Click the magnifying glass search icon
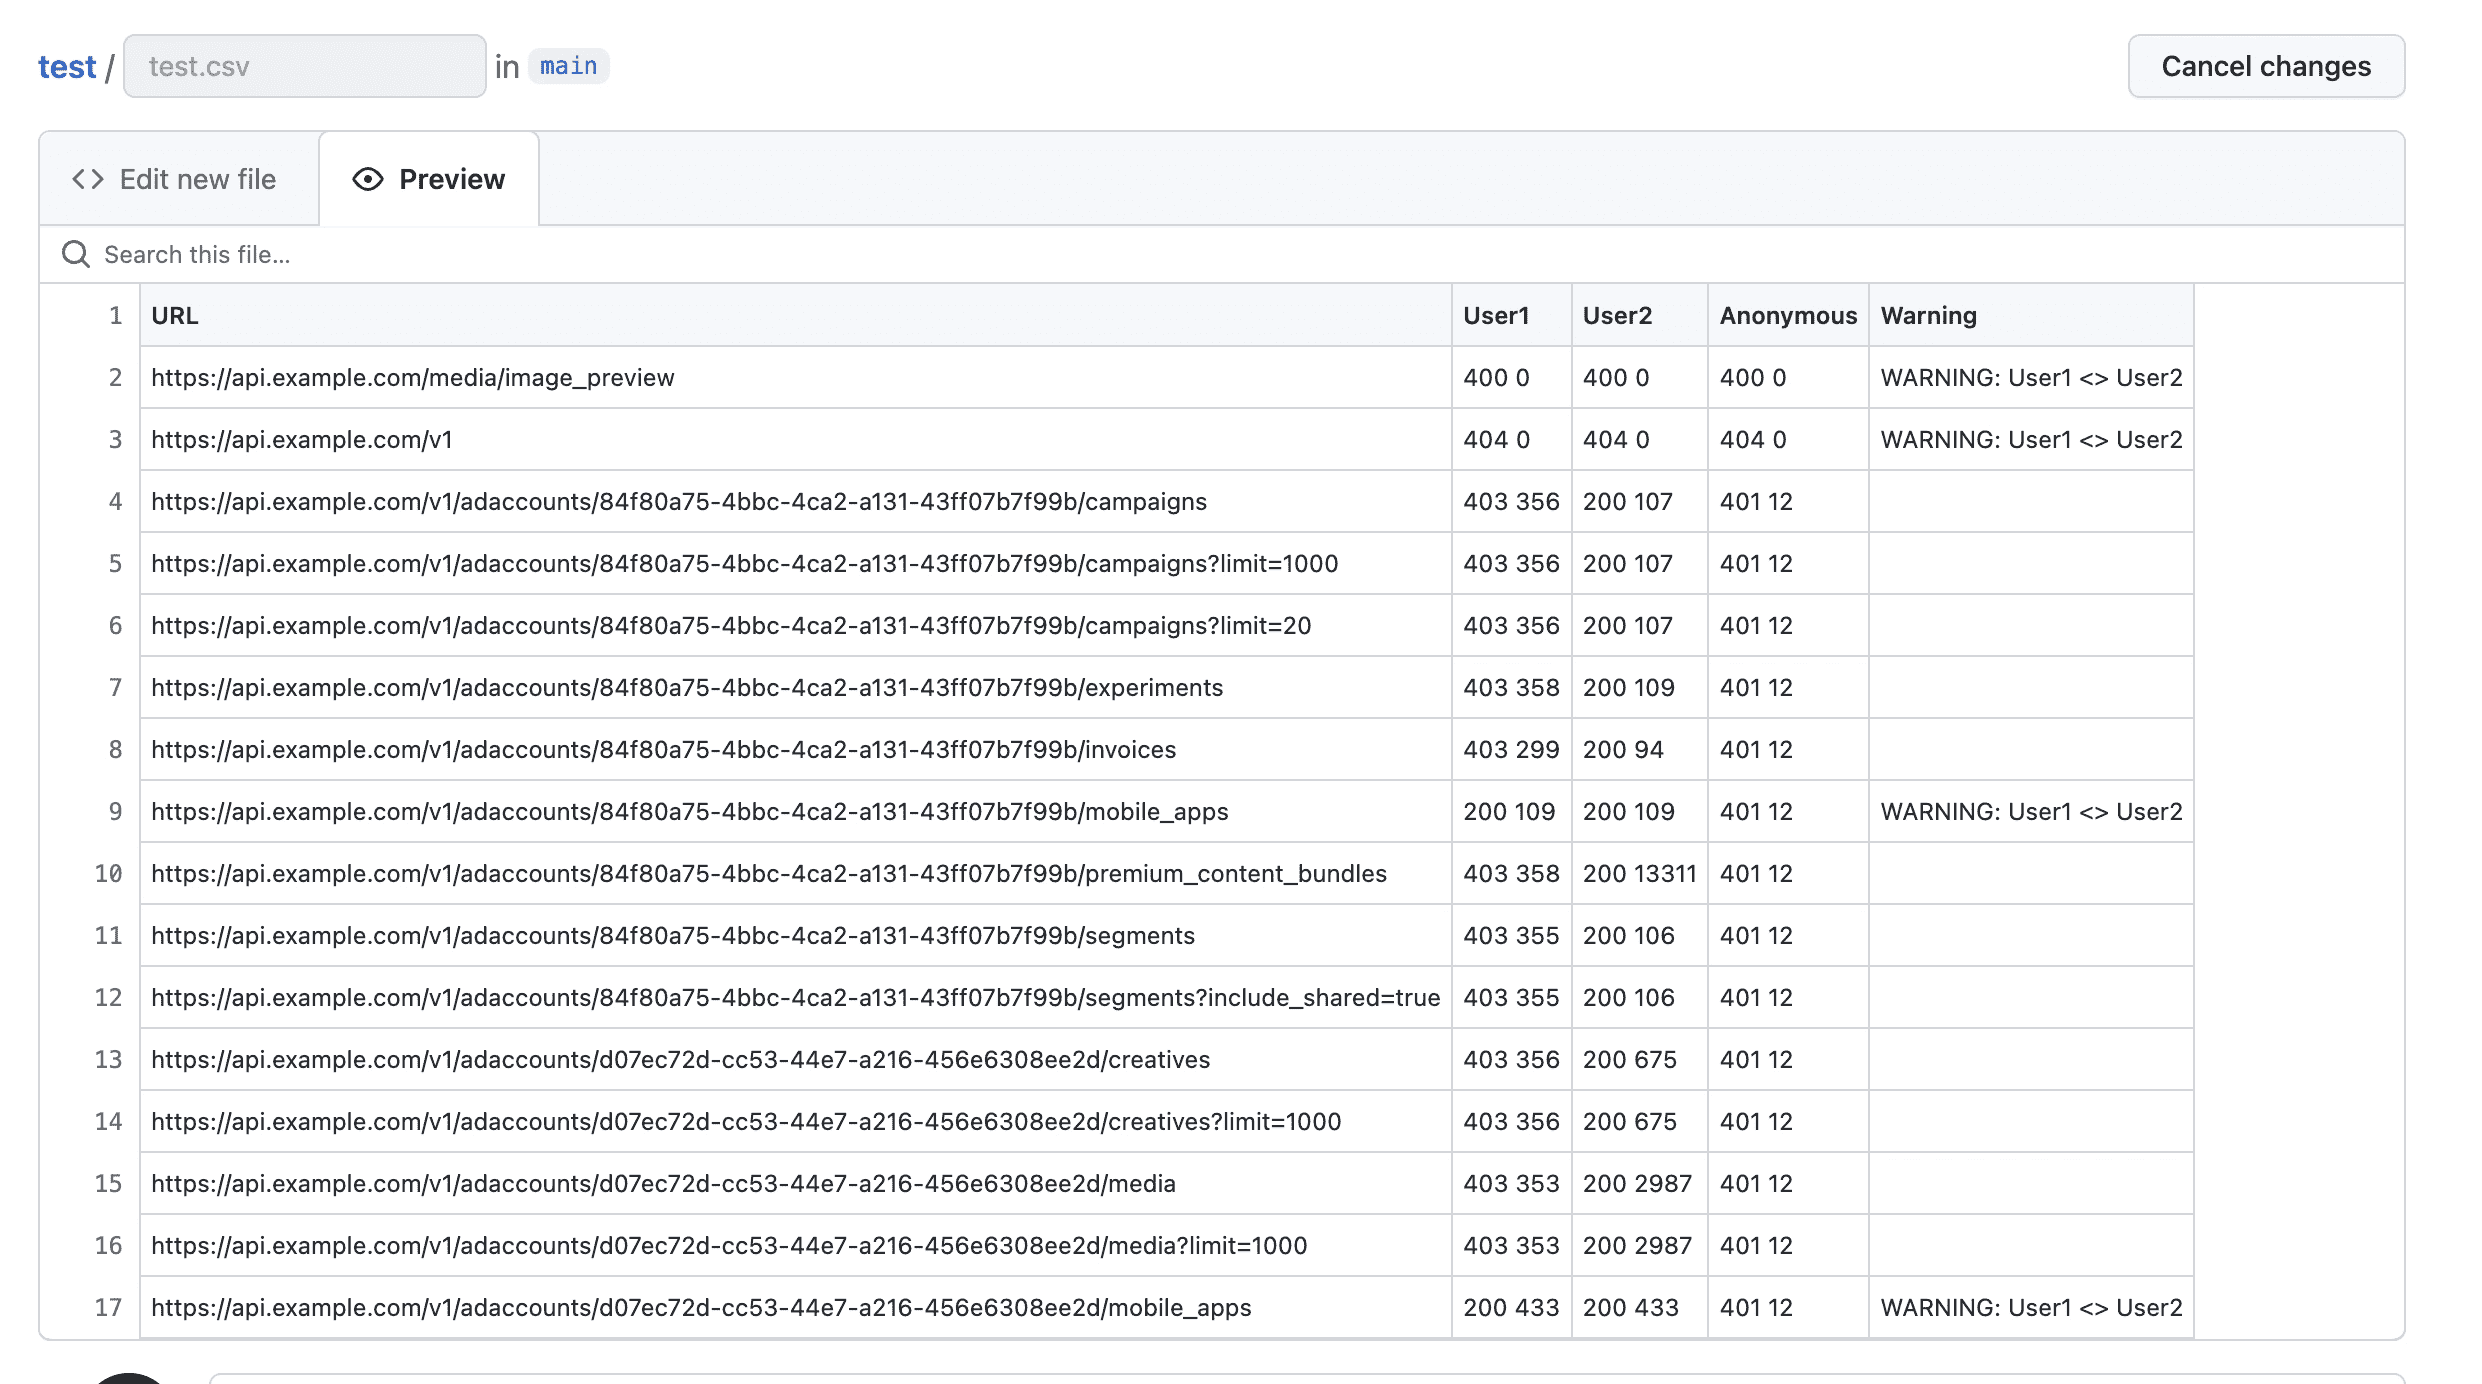 coord(76,254)
